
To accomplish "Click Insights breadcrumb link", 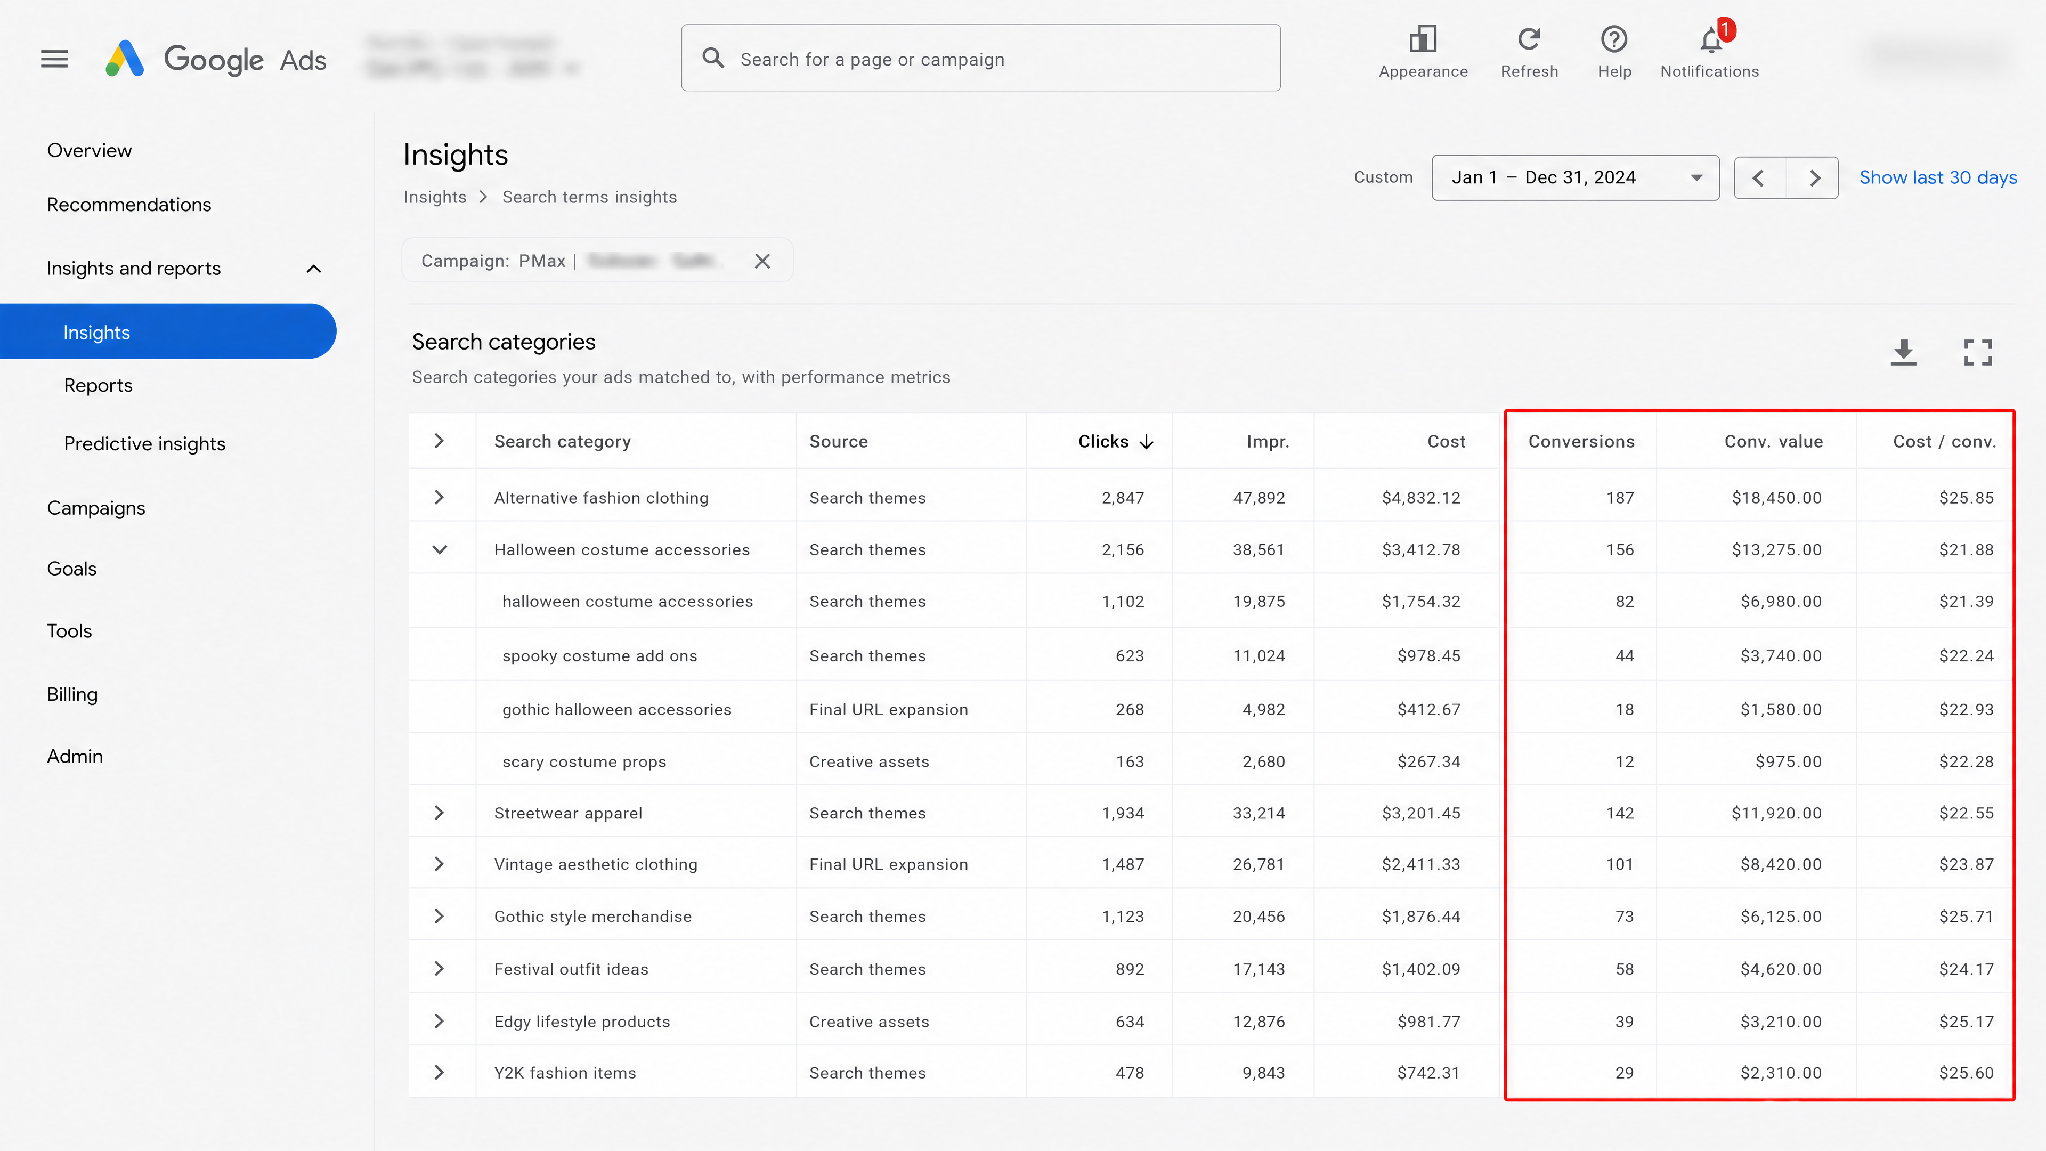I will click(435, 197).
